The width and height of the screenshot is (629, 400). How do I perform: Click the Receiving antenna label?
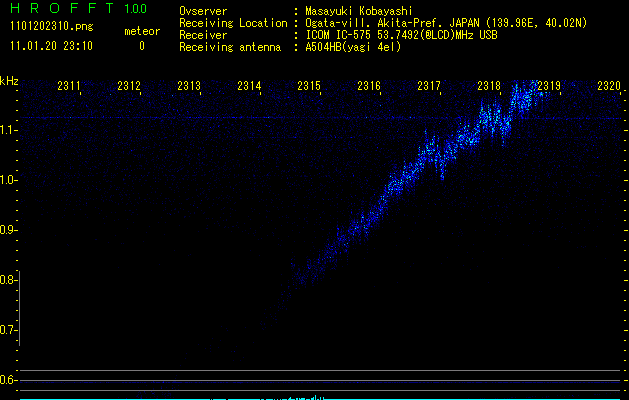point(230,47)
